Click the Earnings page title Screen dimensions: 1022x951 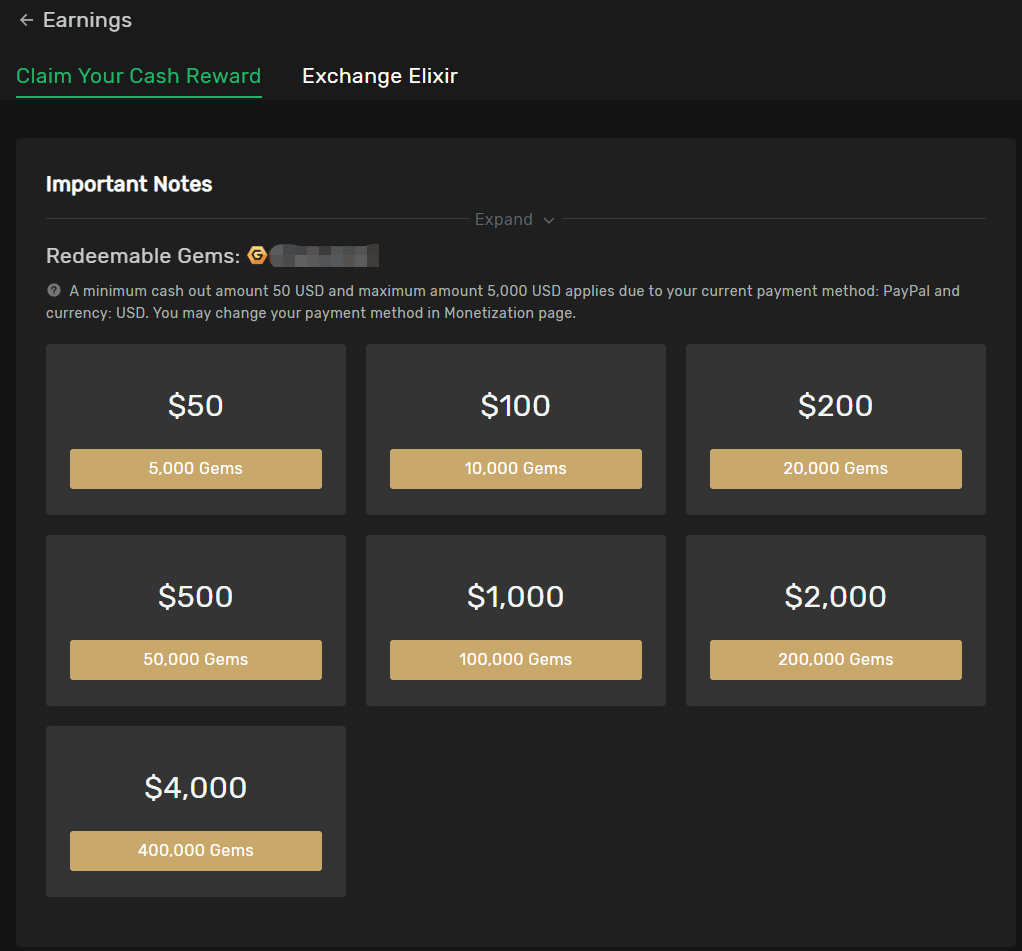(x=87, y=20)
